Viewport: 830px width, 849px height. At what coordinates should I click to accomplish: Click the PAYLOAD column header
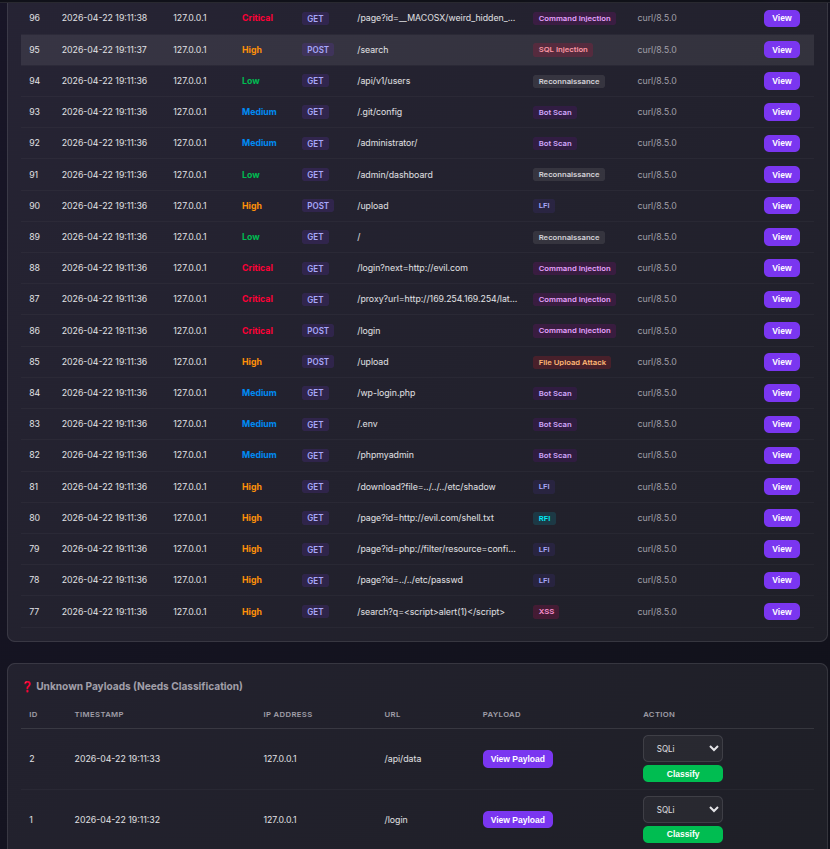click(501, 715)
